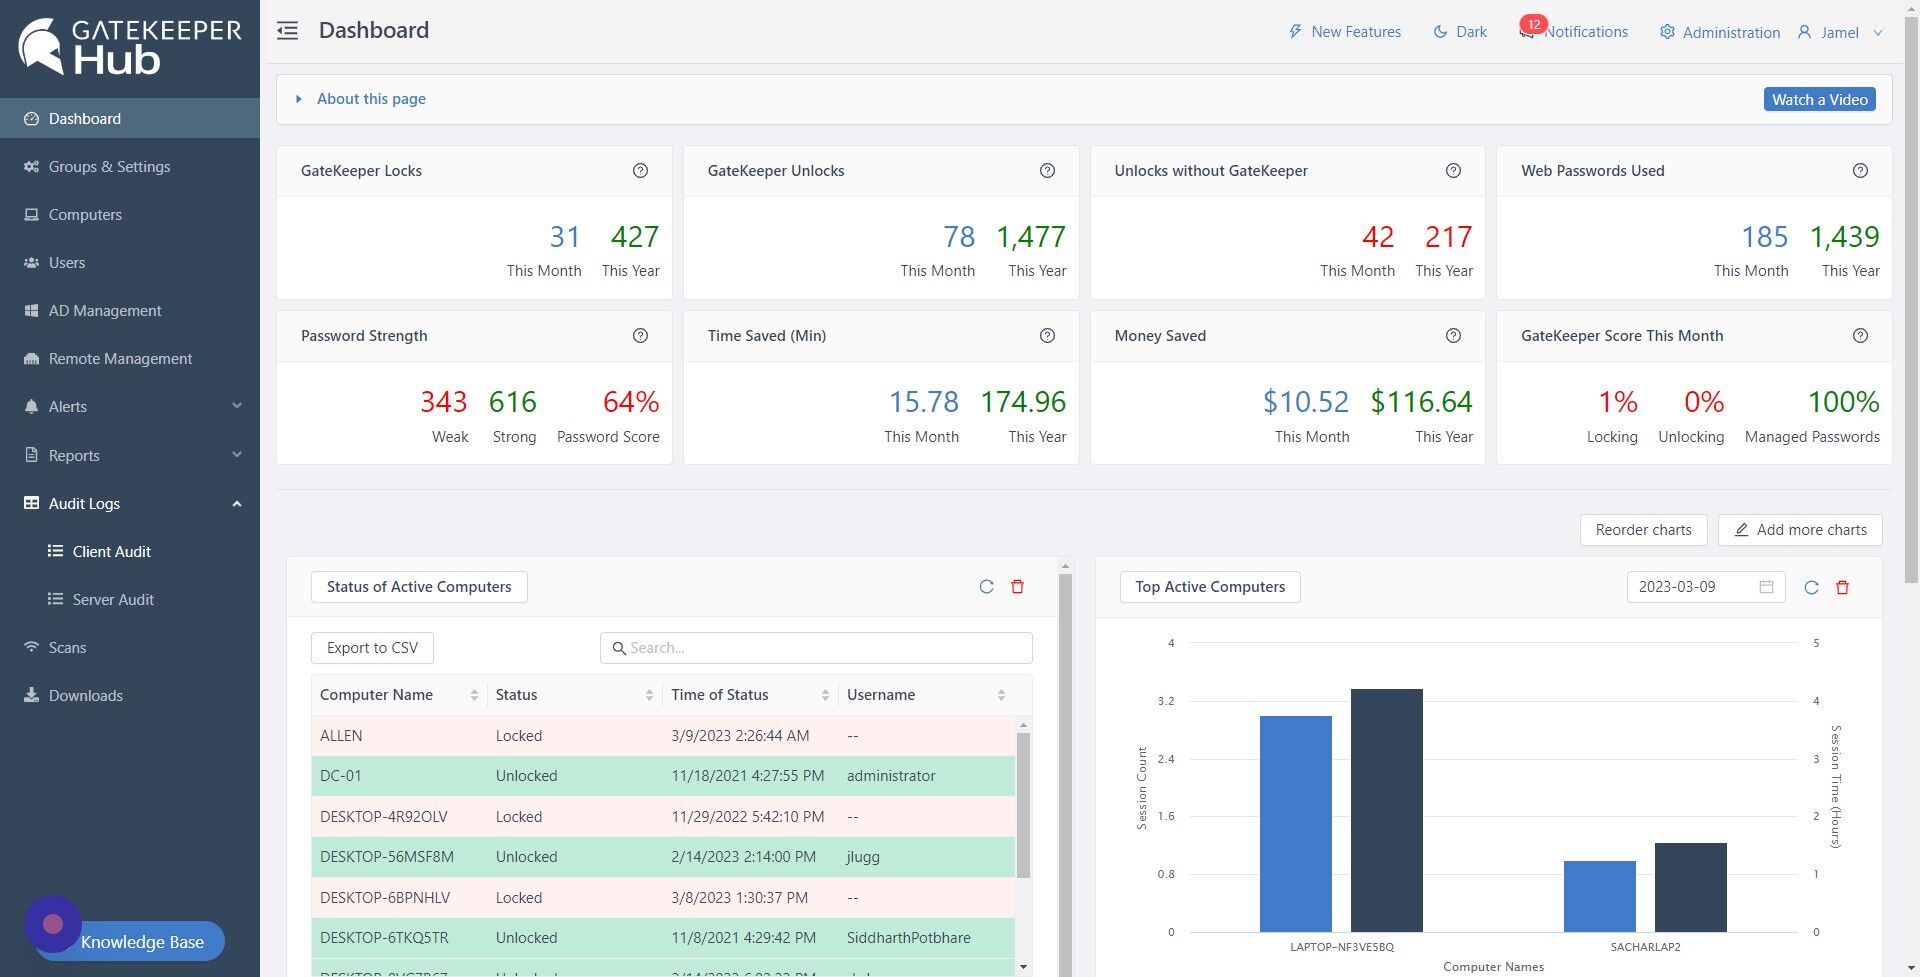Open Users in sidebar

click(x=130, y=262)
